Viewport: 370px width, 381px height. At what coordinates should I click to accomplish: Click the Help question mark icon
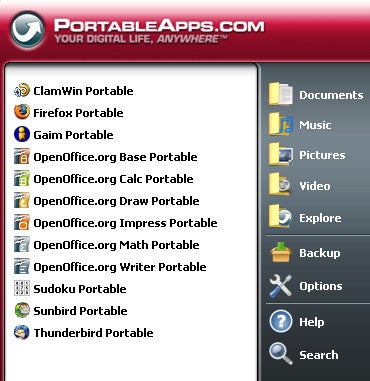click(281, 321)
